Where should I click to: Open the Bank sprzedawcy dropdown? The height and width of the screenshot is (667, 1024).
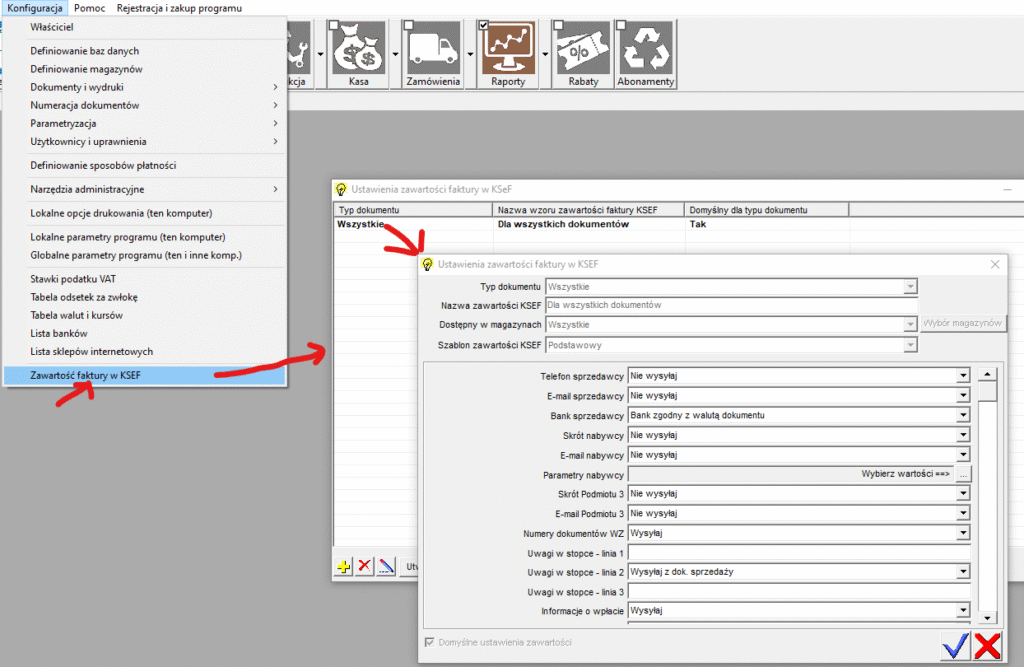963,415
